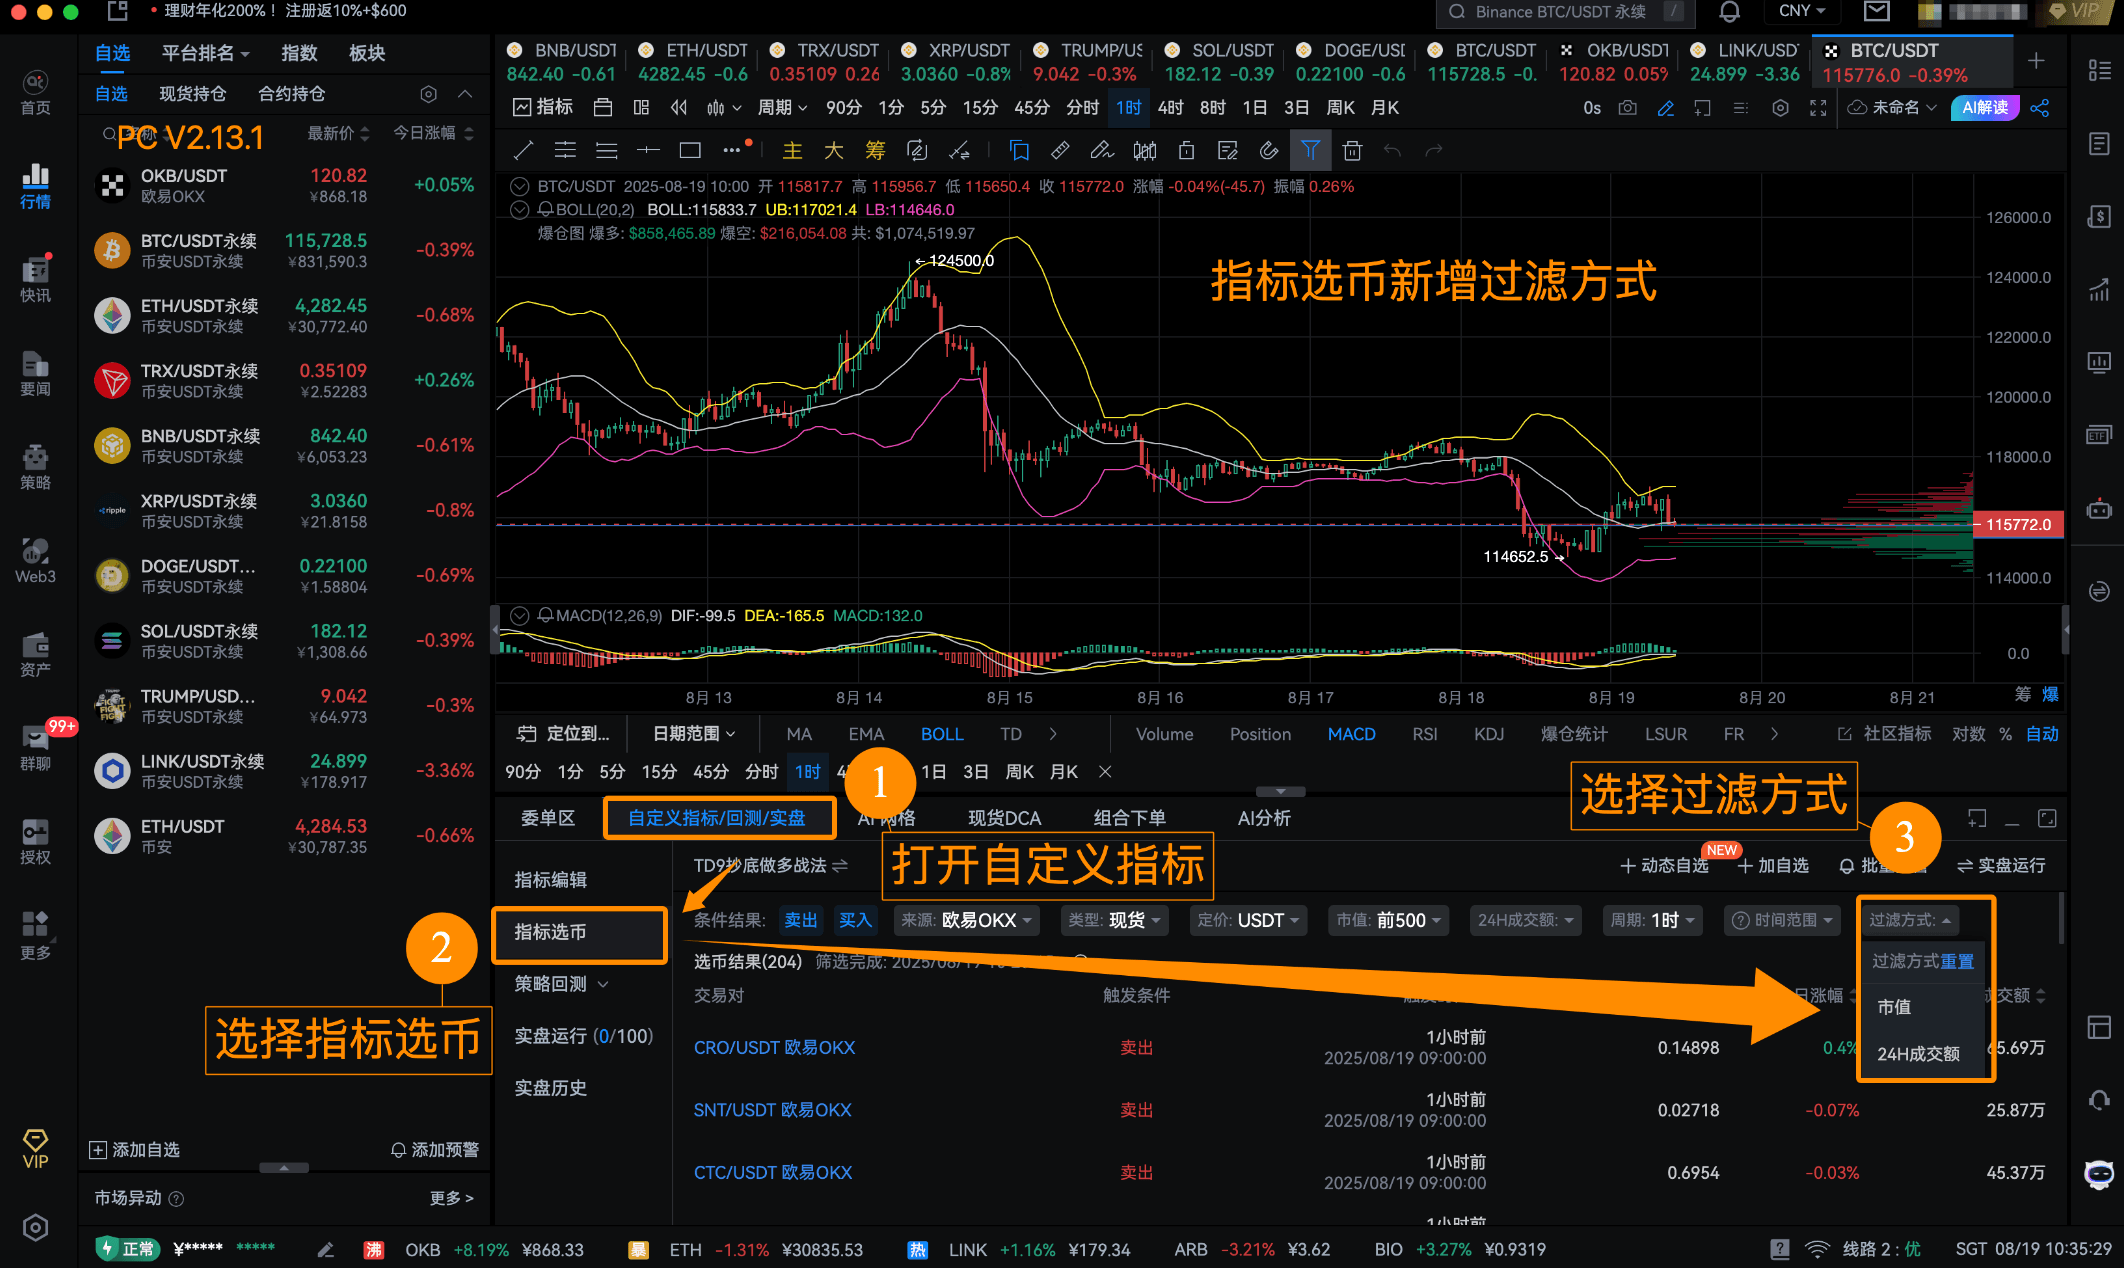Image resolution: width=2124 pixels, height=1268 pixels.
Task: Open the 日期范围 date range dropdown
Action: point(694,734)
